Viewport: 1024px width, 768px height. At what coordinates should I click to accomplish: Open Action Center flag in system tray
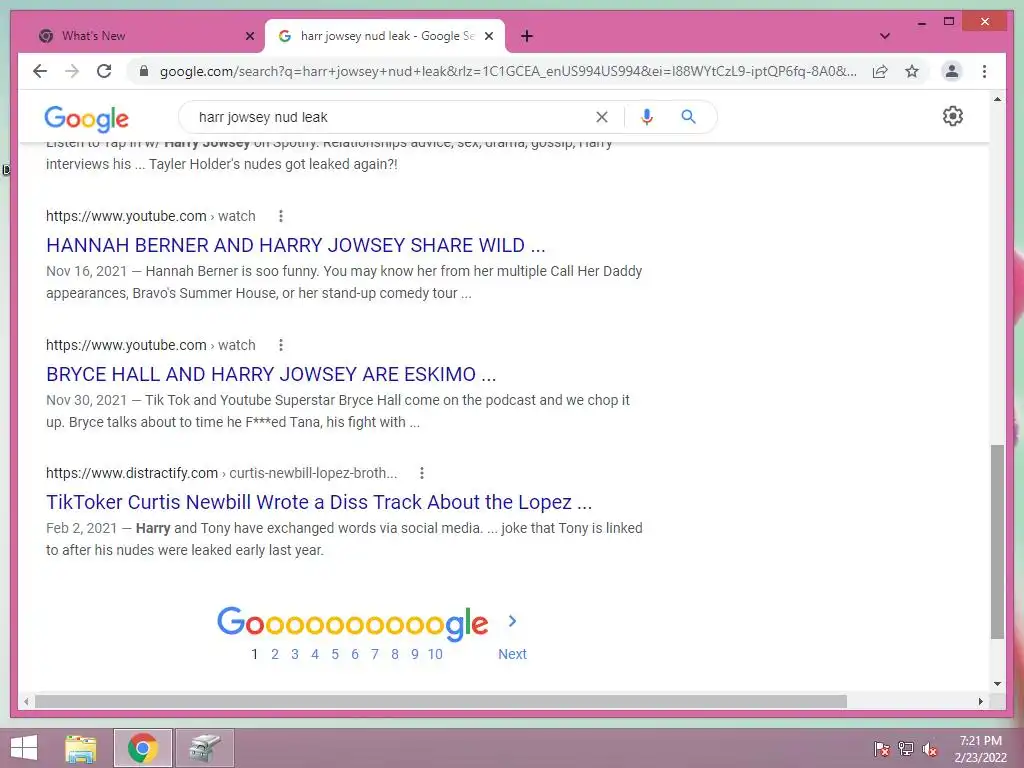(882, 748)
